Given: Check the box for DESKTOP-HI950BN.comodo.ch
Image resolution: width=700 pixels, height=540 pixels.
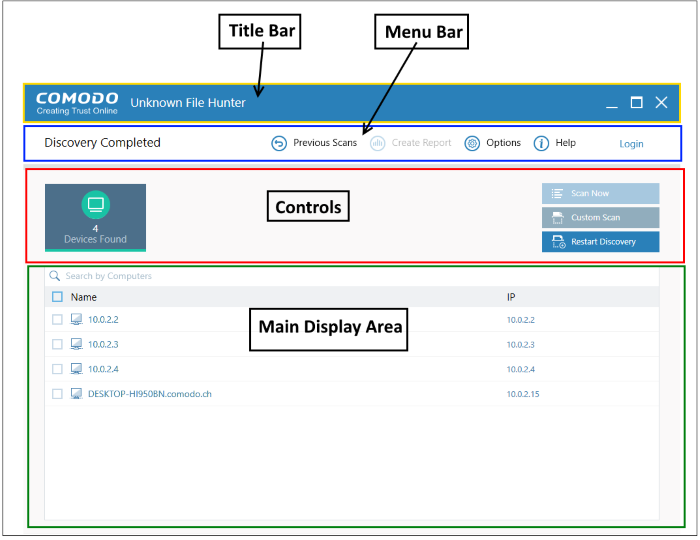Looking at the screenshot, I should (57, 394).
